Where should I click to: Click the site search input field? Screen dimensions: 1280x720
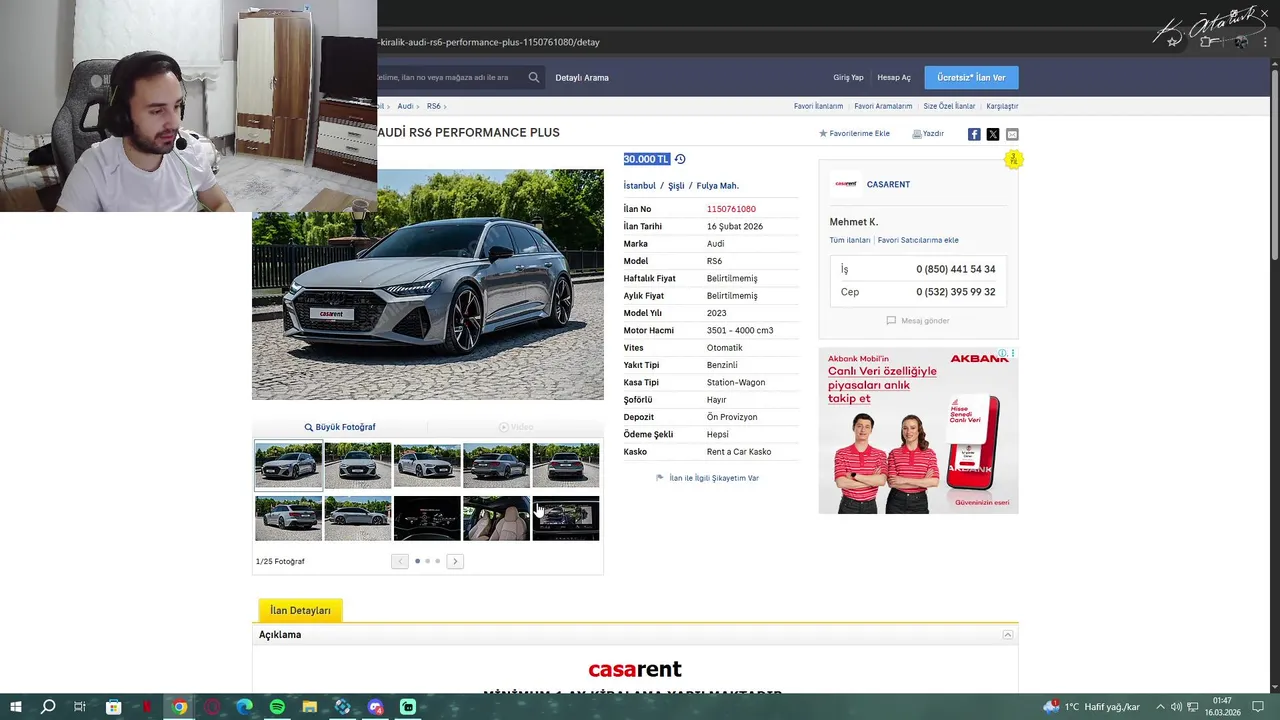[448, 77]
